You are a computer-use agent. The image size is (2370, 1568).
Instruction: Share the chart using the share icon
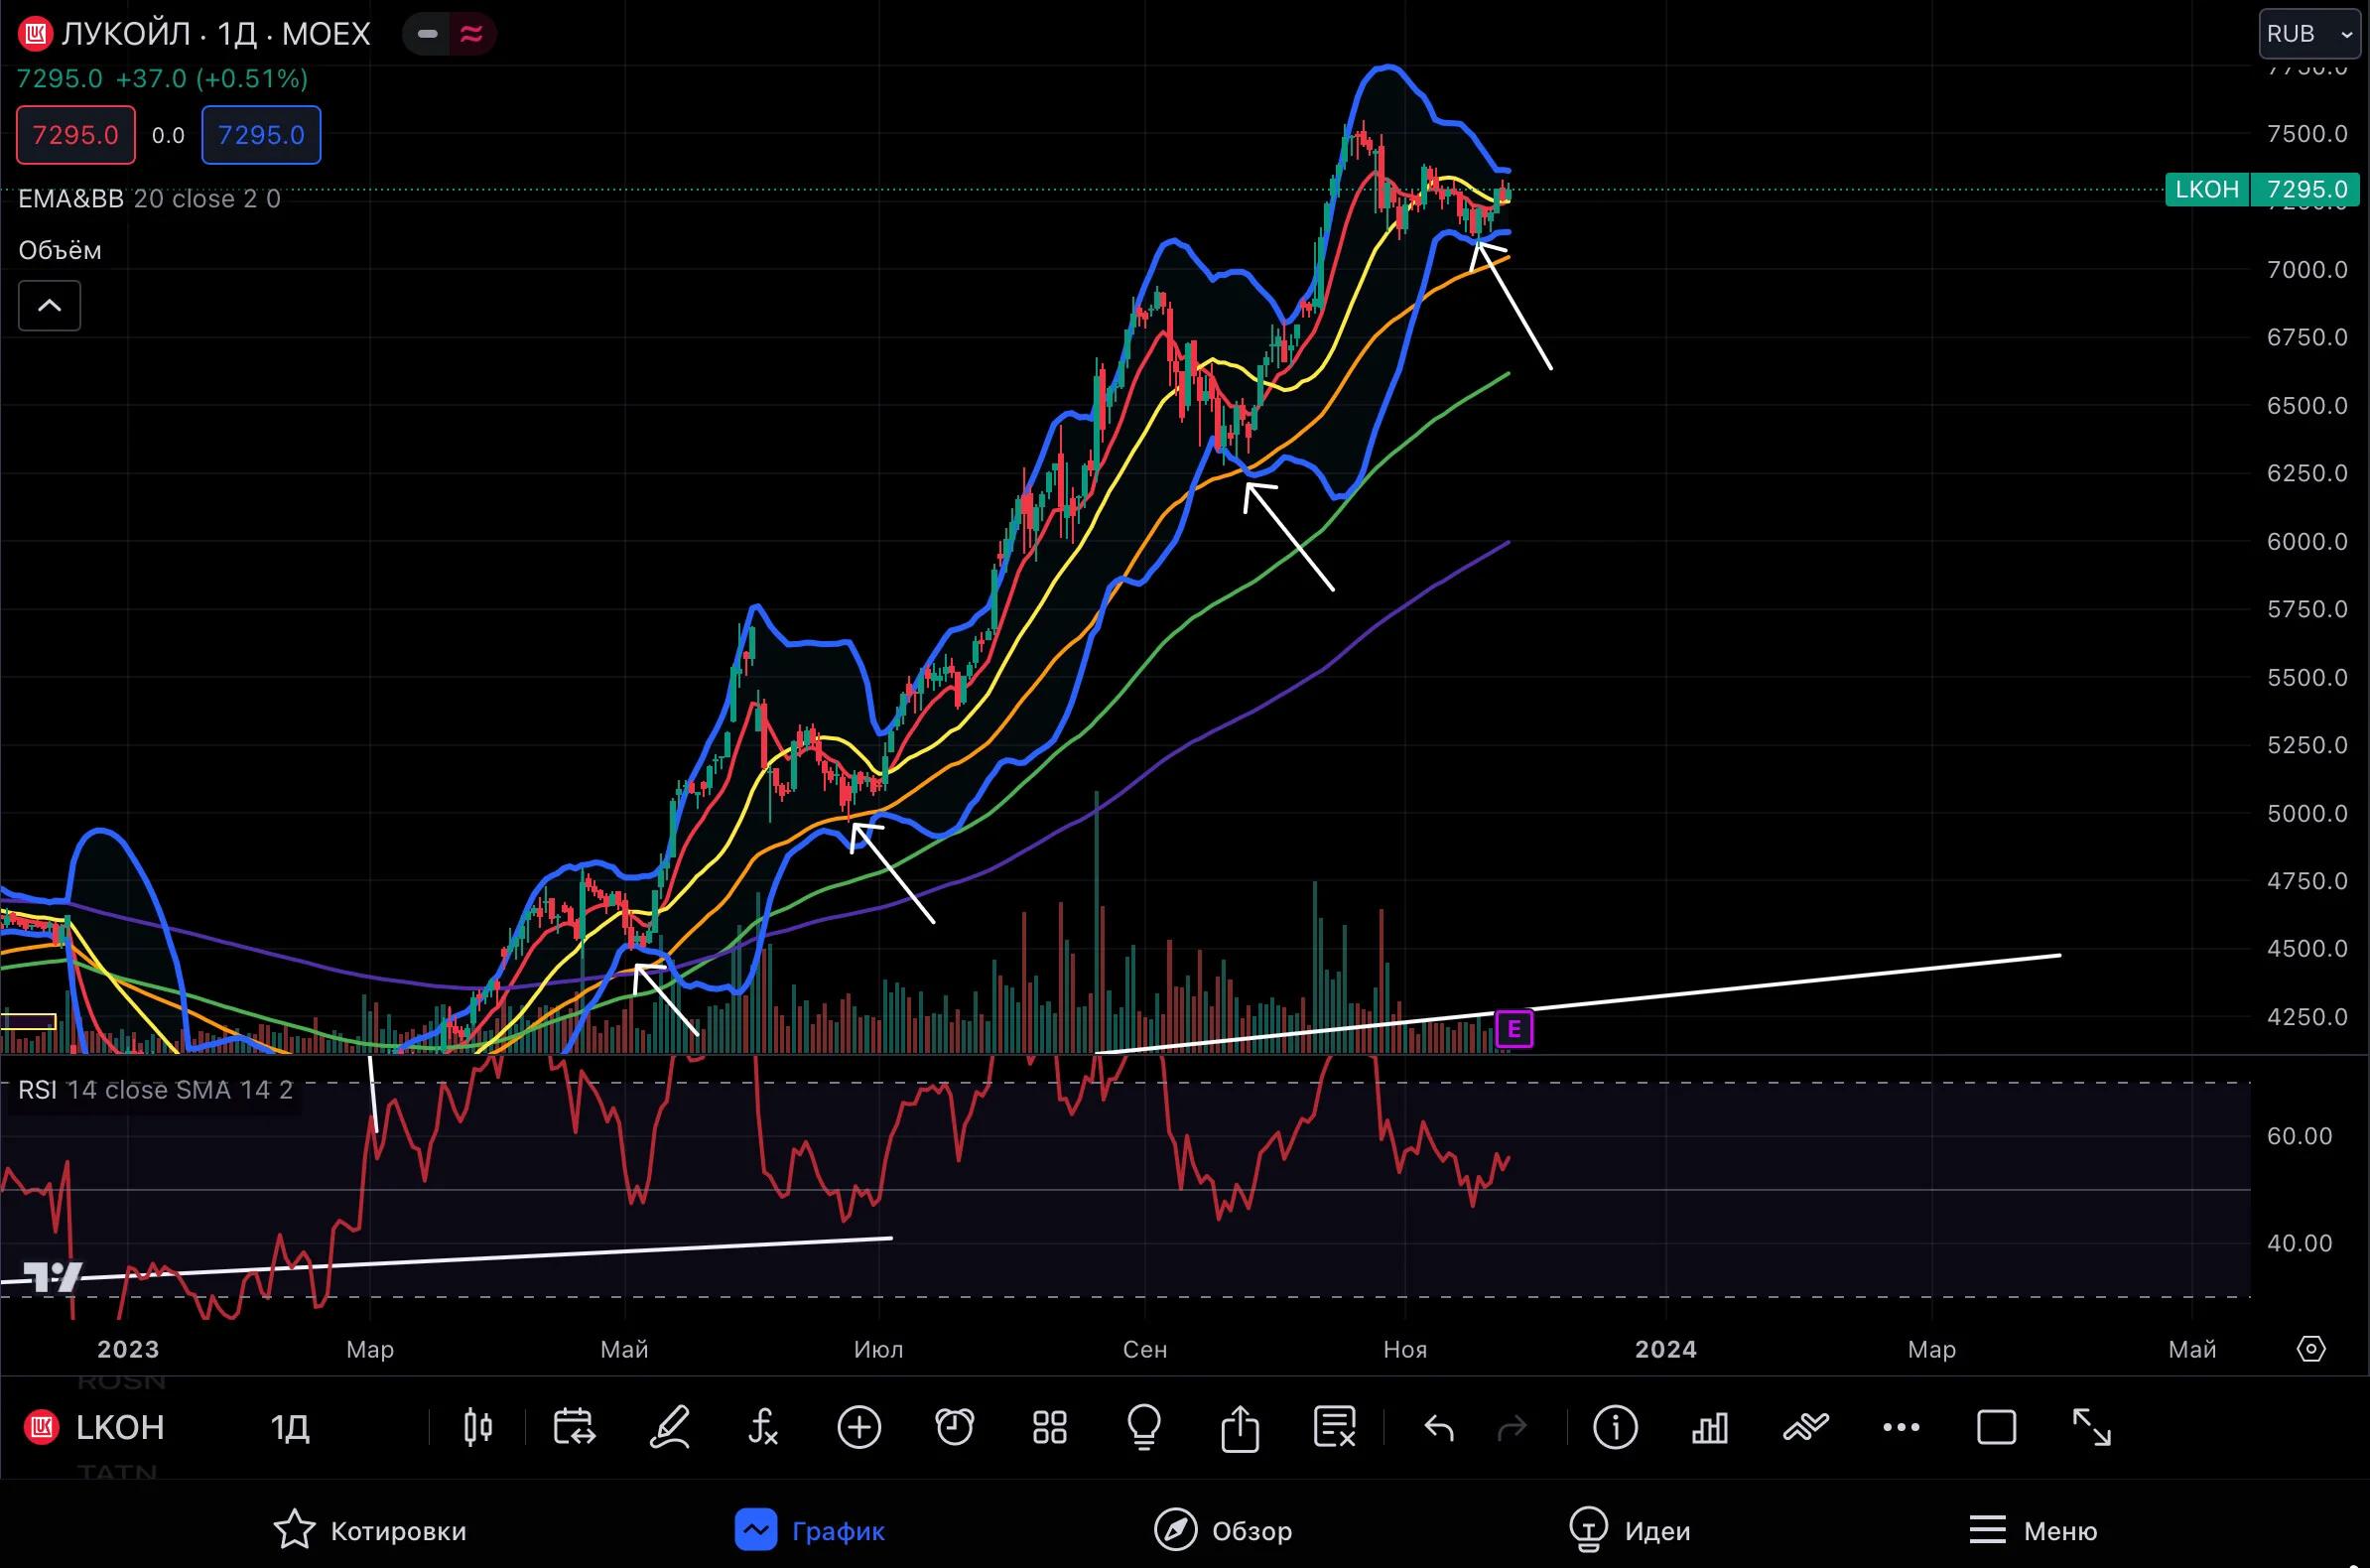click(1240, 1427)
